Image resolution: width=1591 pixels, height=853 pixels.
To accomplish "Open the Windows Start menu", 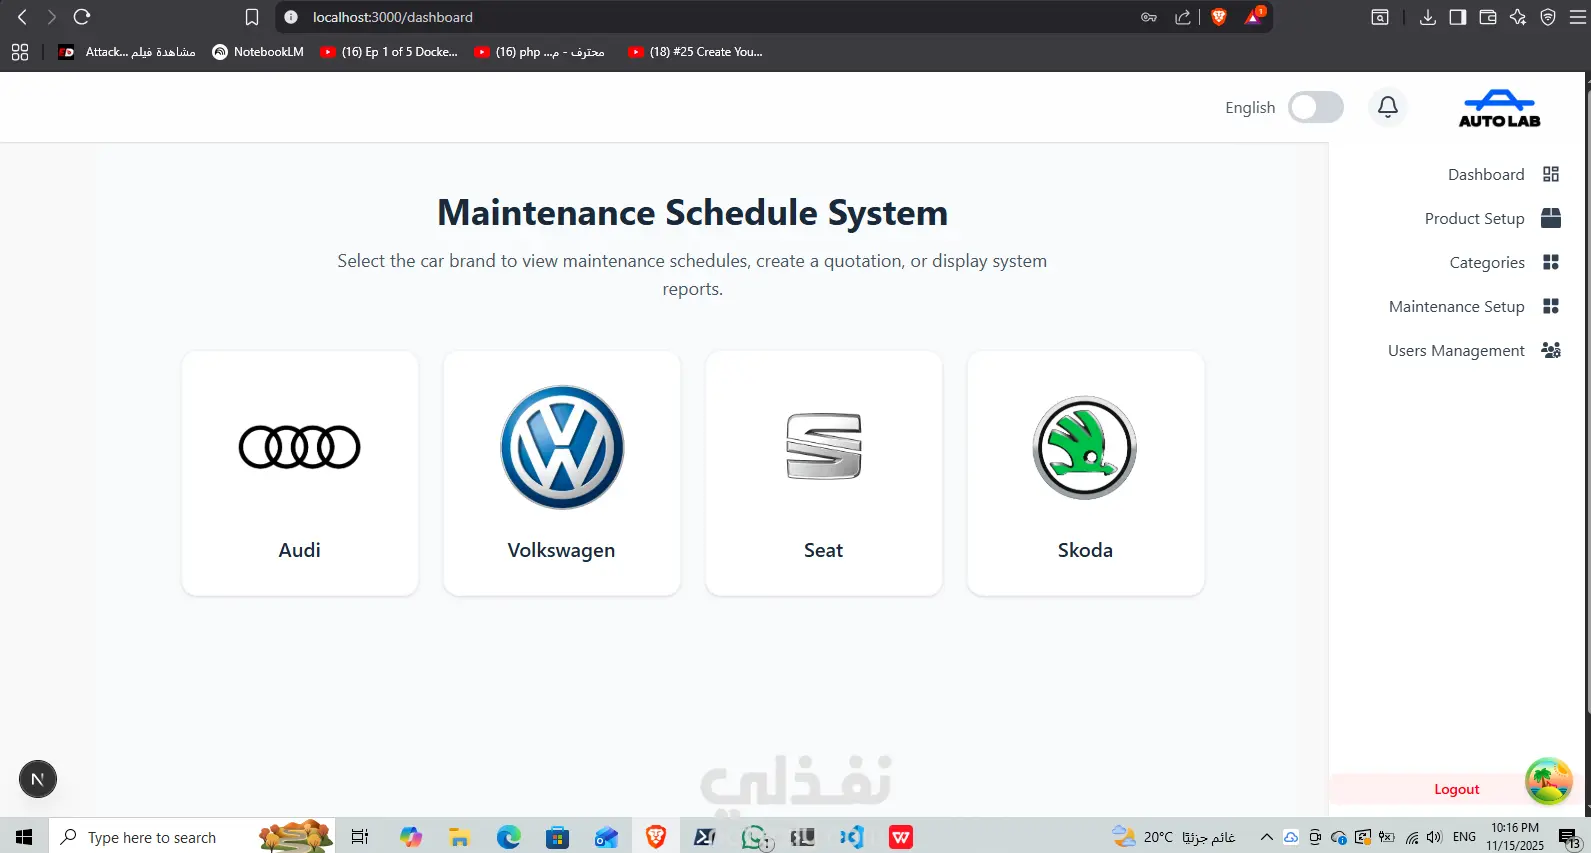I will point(24,837).
